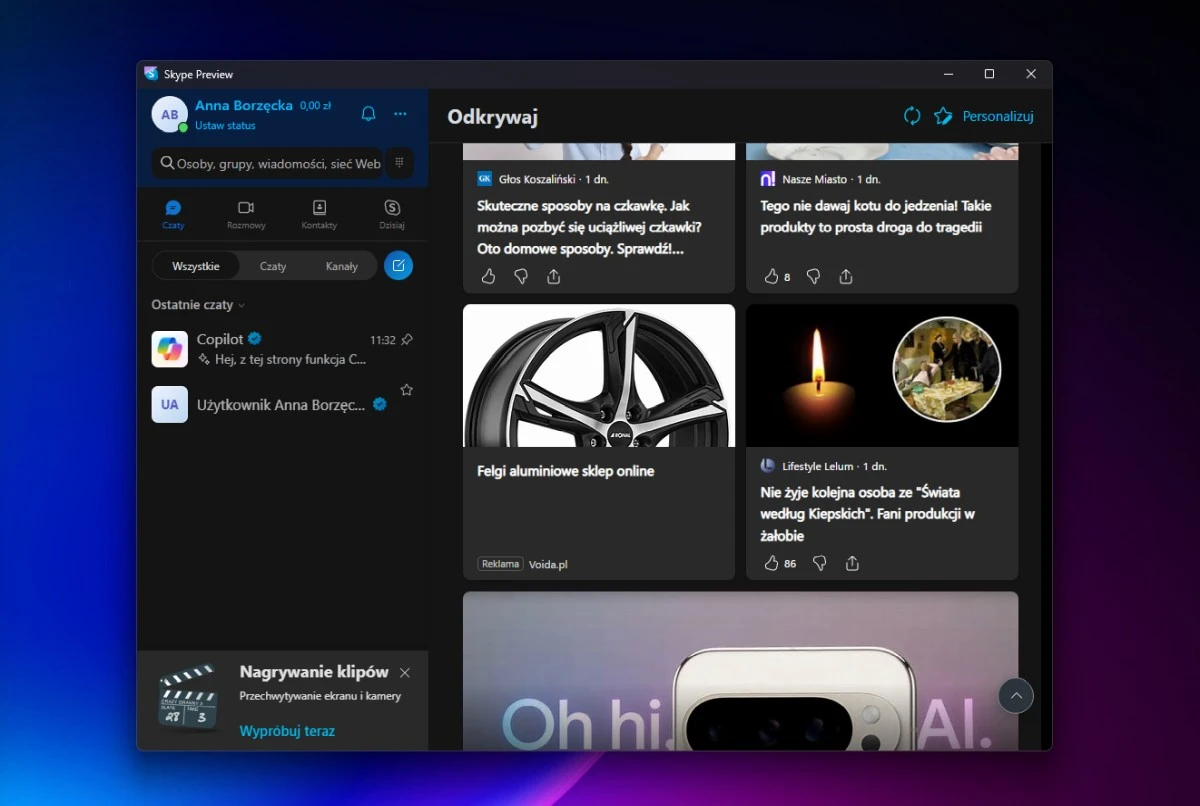This screenshot has height=806, width=1200.
Task: Start a new chat with compose icon
Action: [x=398, y=265]
